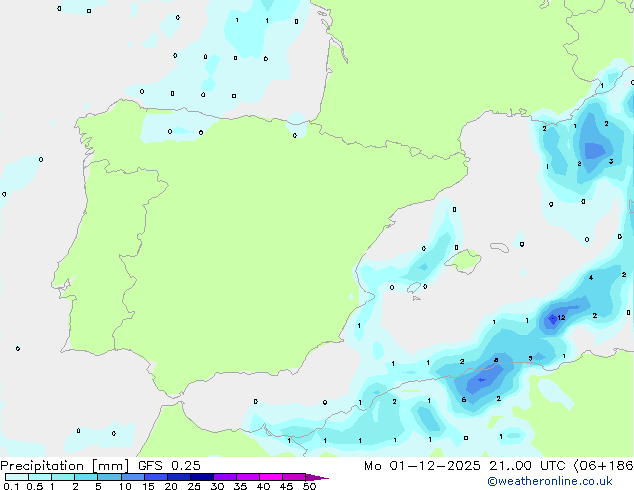The height and width of the screenshot is (490, 634).
Task: Click the 40–45 mm magenta legend swatch
Action: [x=271, y=477]
